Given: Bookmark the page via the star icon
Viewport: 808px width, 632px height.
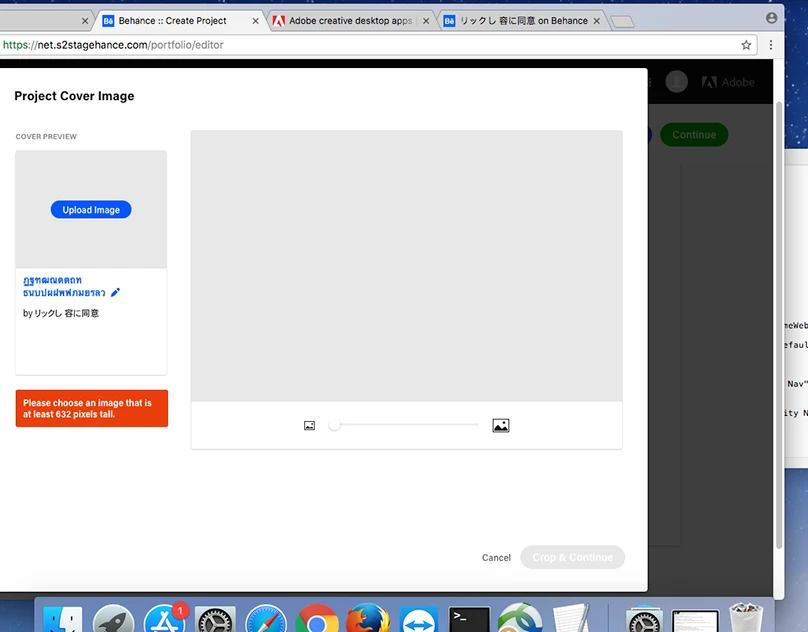Looking at the screenshot, I should [747, 45].
